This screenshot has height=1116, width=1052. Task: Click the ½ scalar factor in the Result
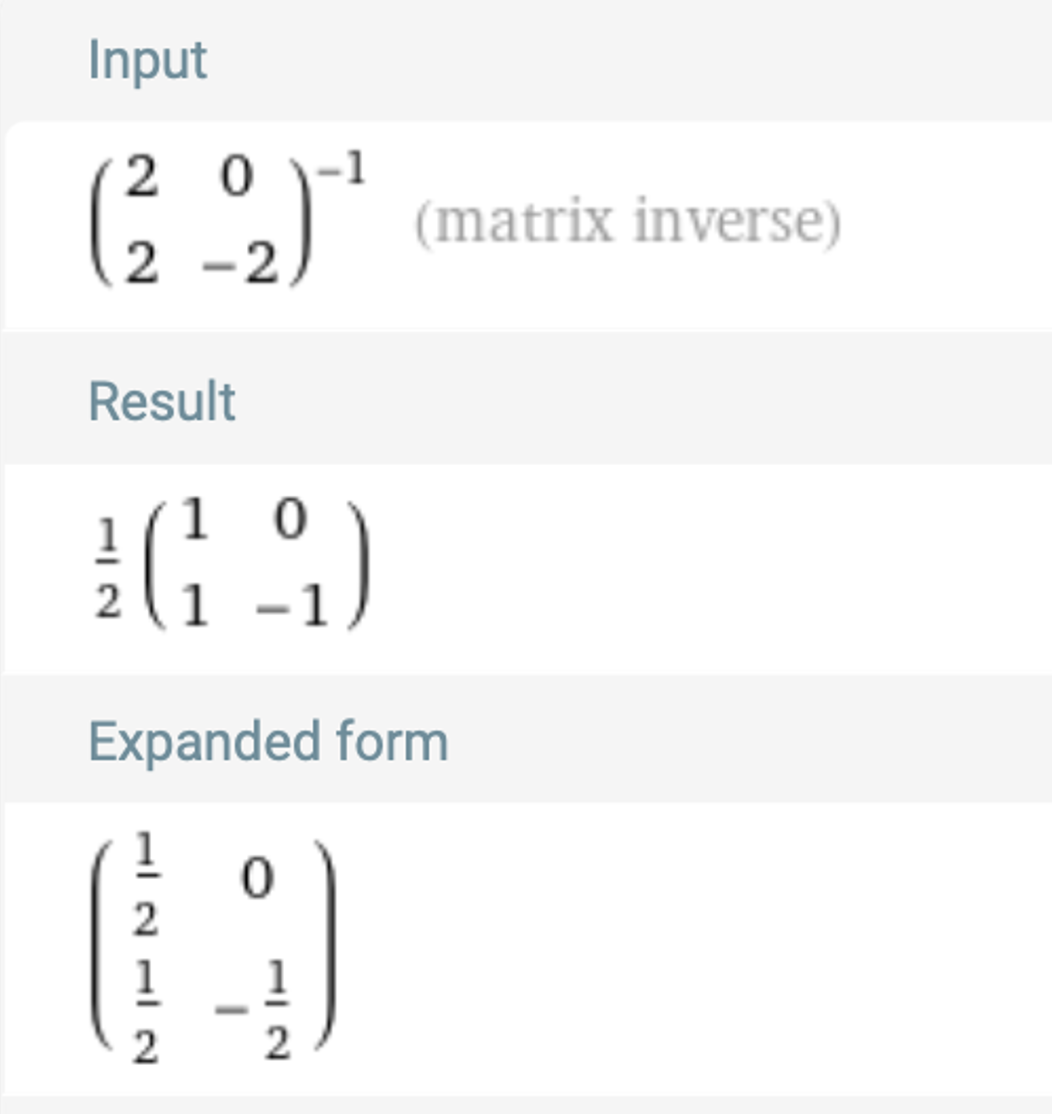pyautogui.click(x=109, y=571)
